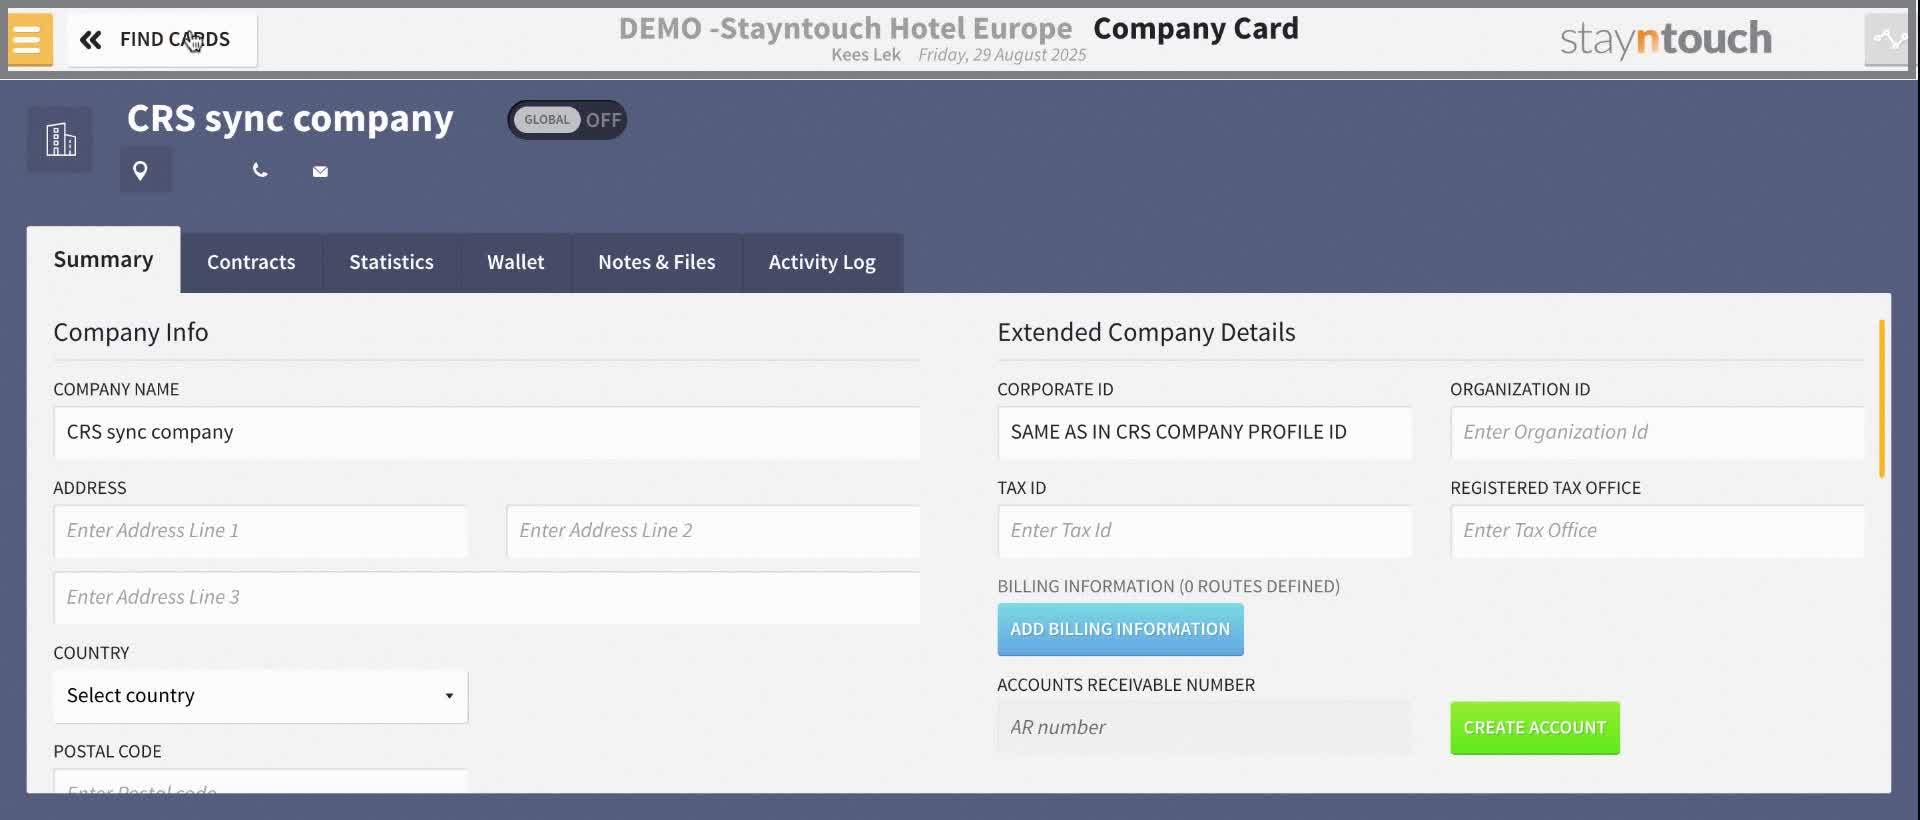Open the orange hamburger main menu
This screenshot has height=820, width=1920.
(30, 40)
